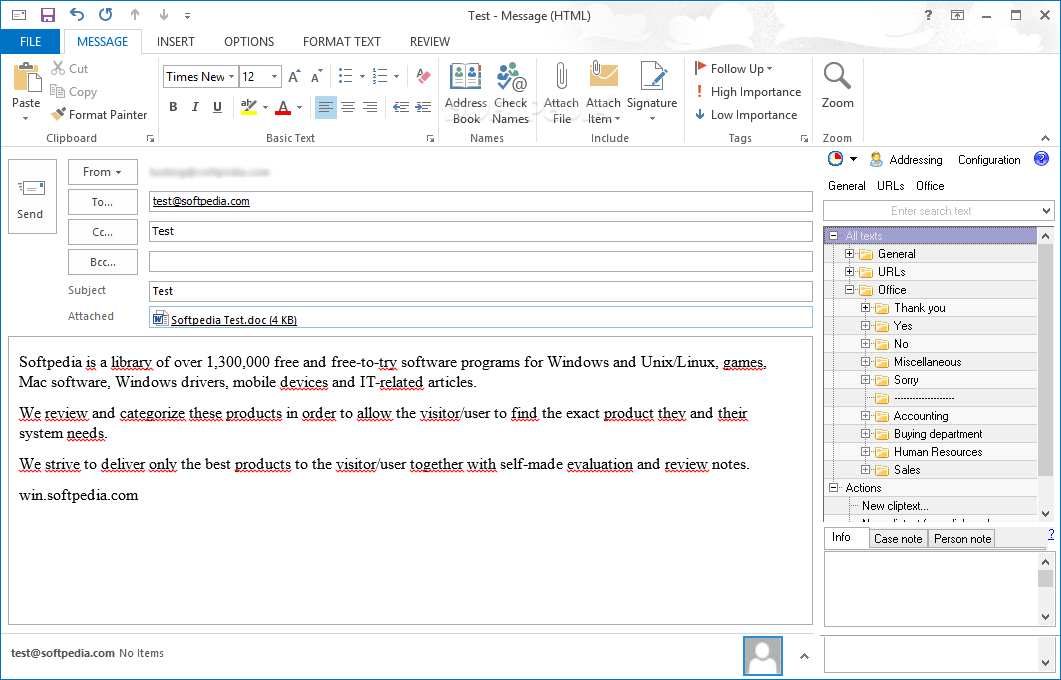This screenshot has width=1061, height=680.
Task: Open the font color picker arrow
Action: click(299, 108)
